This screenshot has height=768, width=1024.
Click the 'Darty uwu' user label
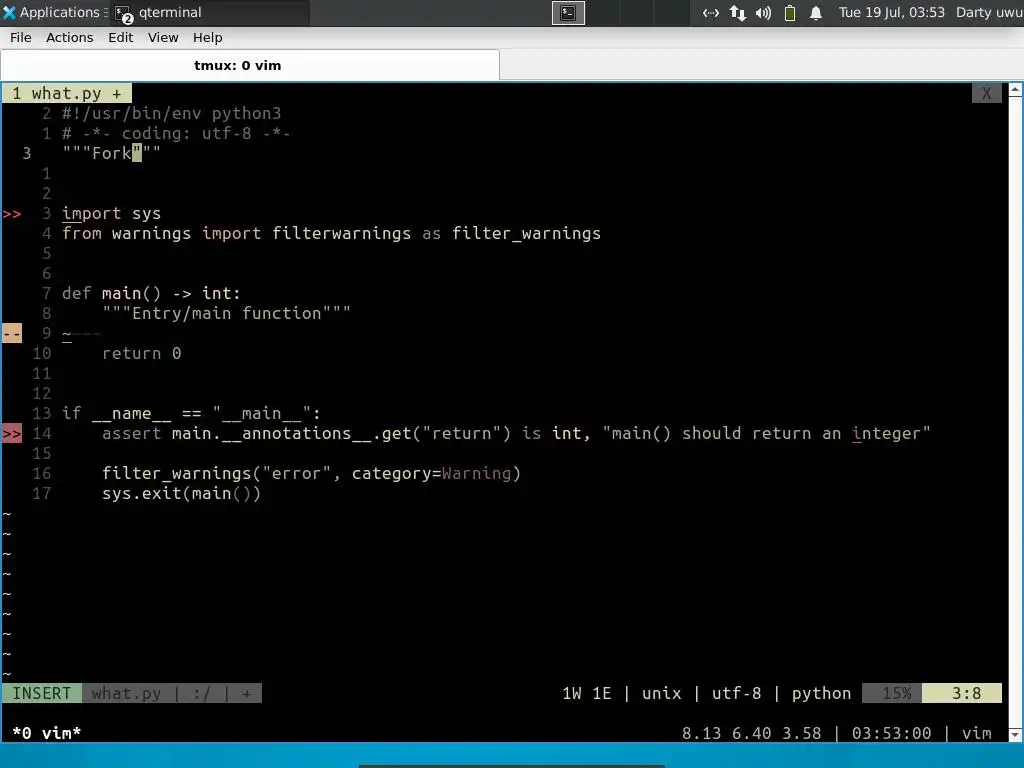tap(989, 12)
